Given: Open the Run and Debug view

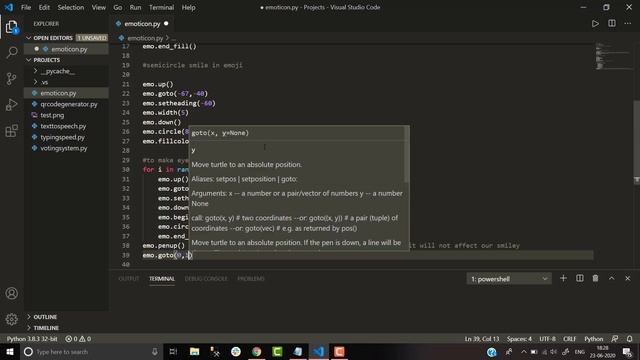Looking at the screenshot, I should 11,104.
